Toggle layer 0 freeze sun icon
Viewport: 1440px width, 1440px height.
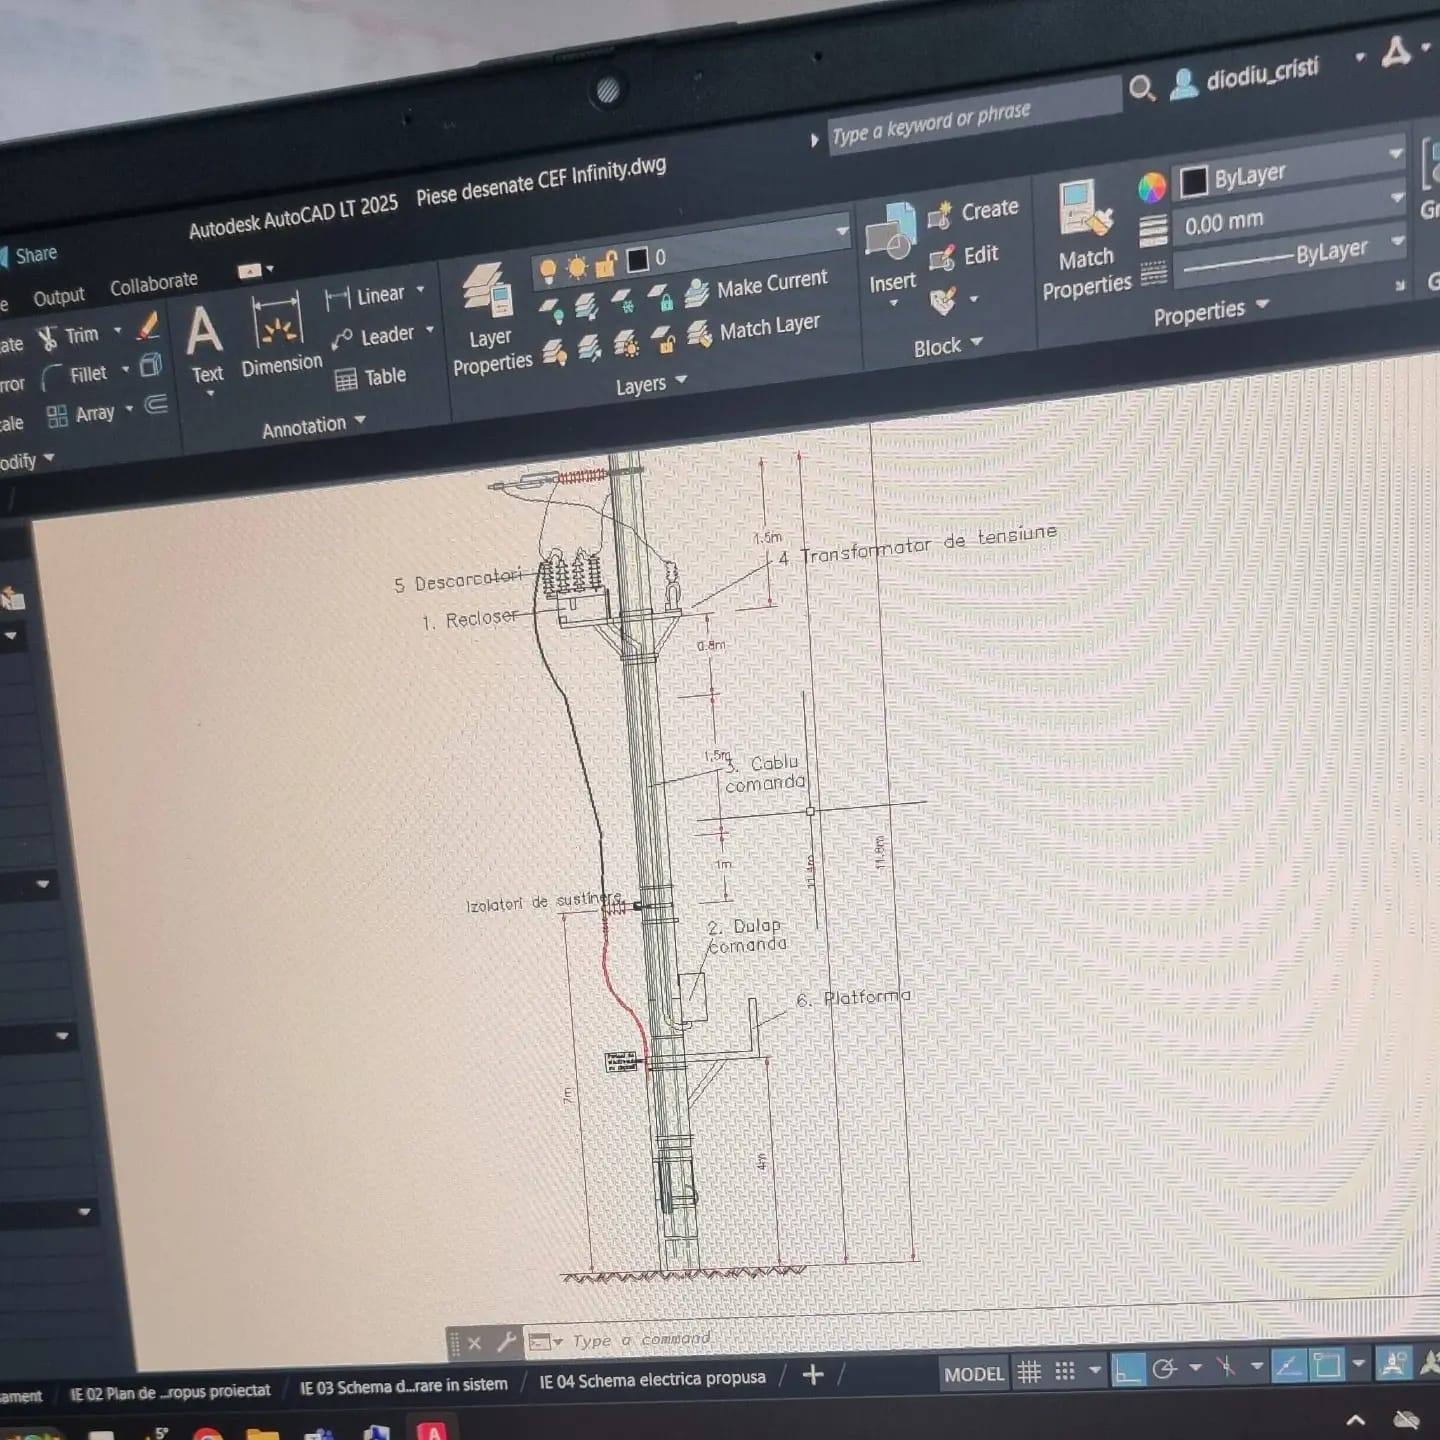coord(577,267)
